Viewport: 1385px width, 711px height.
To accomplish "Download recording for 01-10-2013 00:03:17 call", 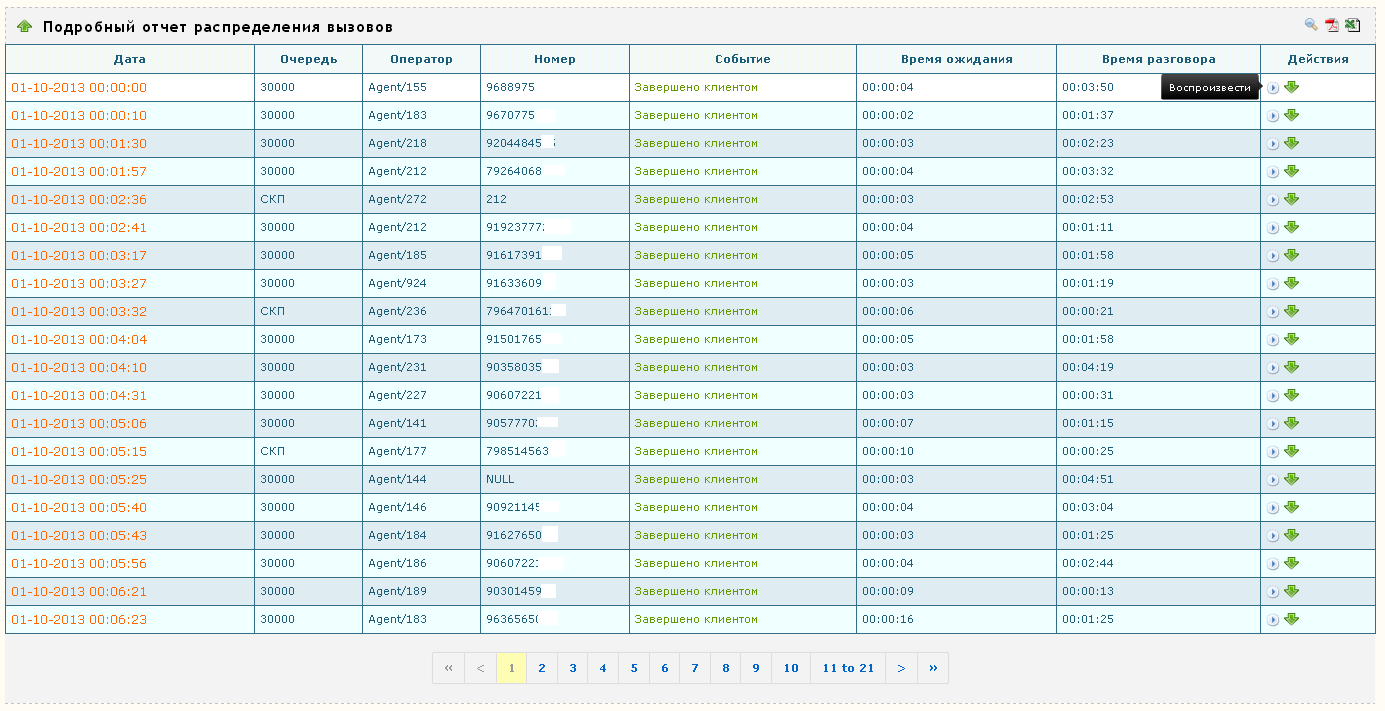I will pos(1291,255).
